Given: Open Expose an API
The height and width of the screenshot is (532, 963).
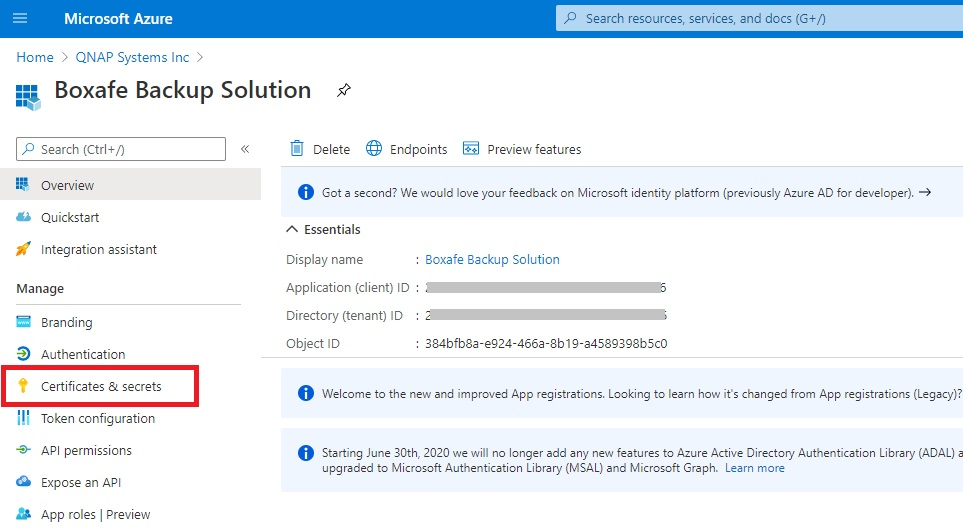Looking at the screenshot, I should (x=80, y=482).
